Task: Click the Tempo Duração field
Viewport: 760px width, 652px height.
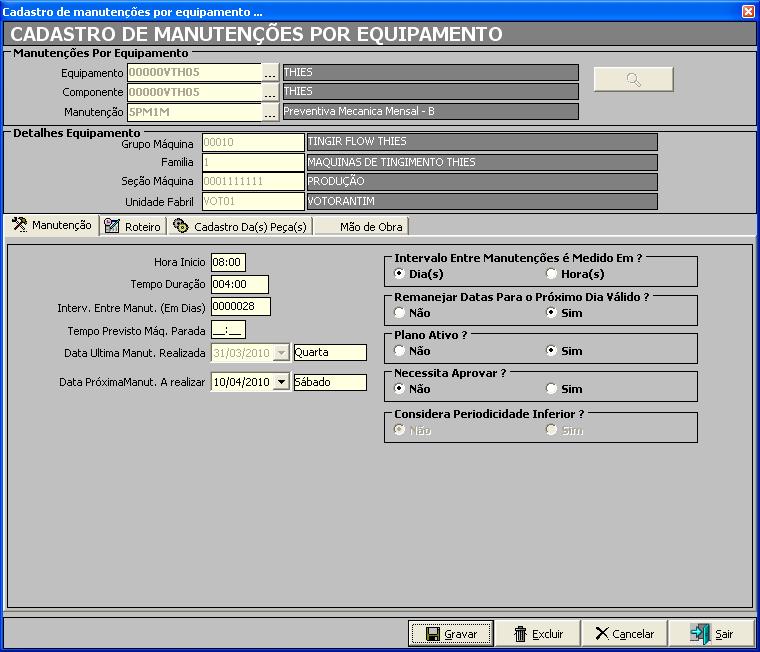Action: pos(240,284)
